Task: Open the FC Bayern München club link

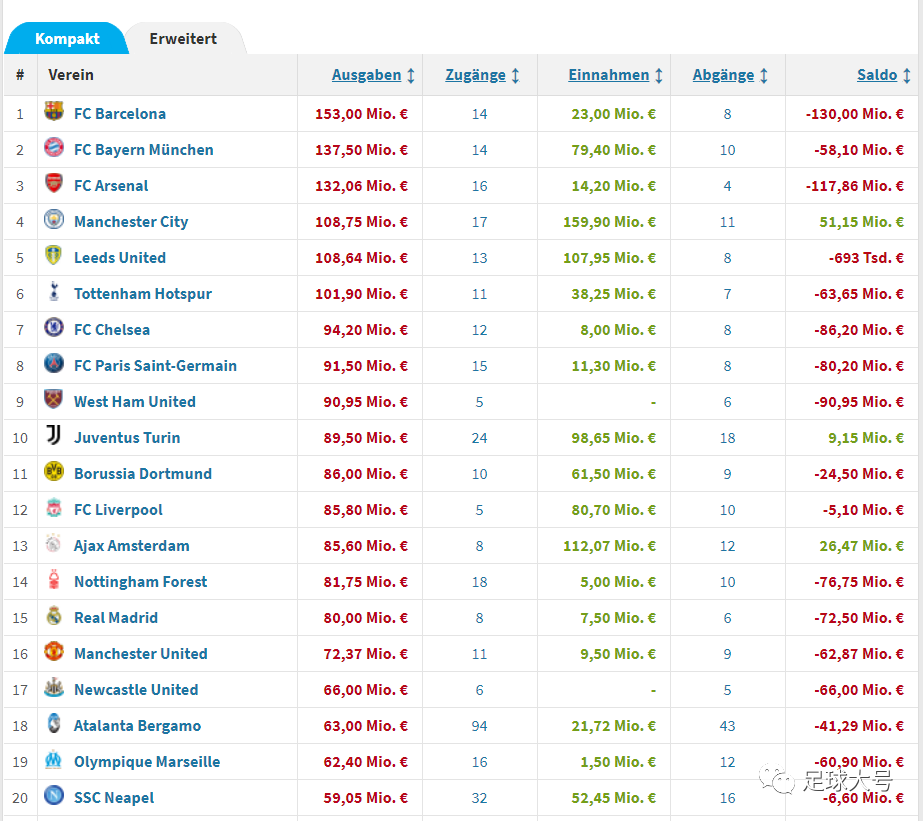Action: tap(143, 149)
